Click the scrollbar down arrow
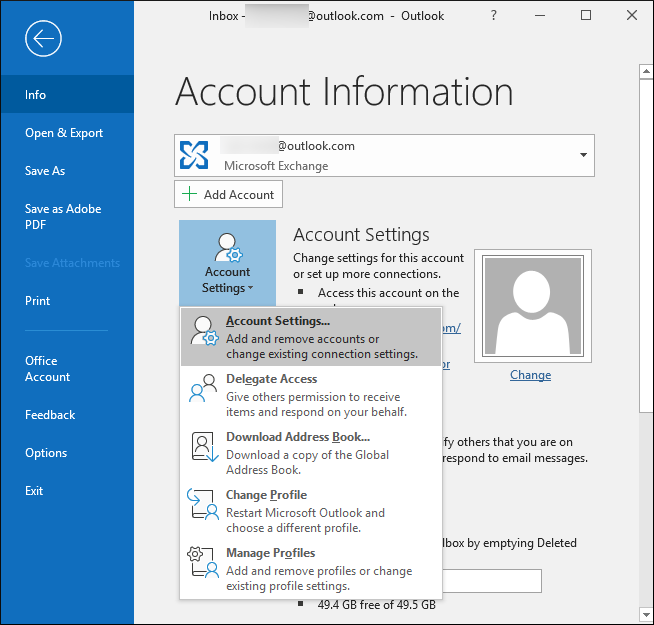This screenshot has width=654, height=625. [646, 614]
